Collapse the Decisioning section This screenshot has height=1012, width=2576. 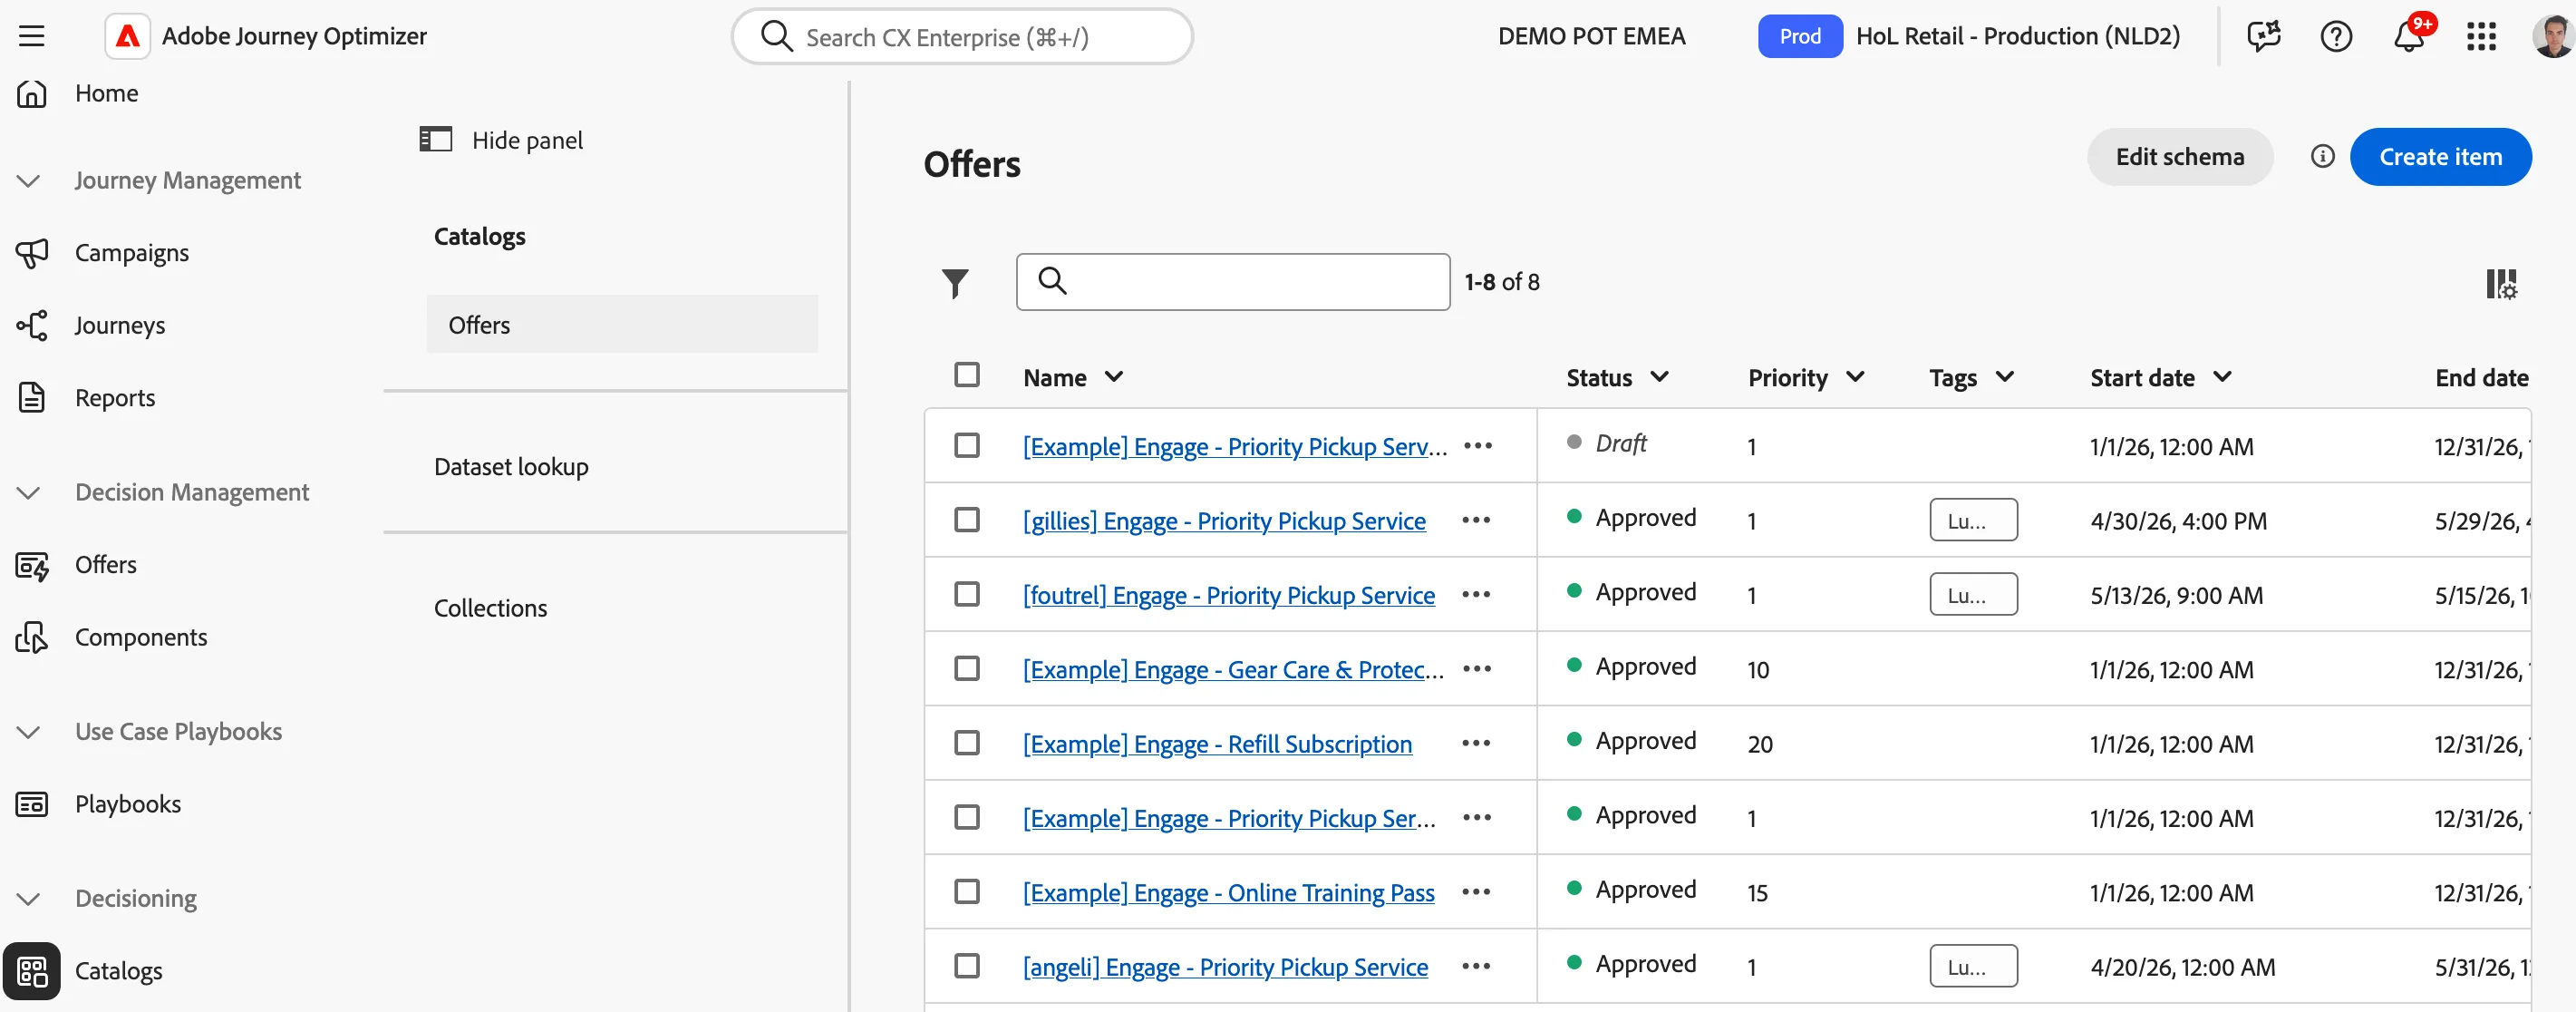click(x=29, y=899)
